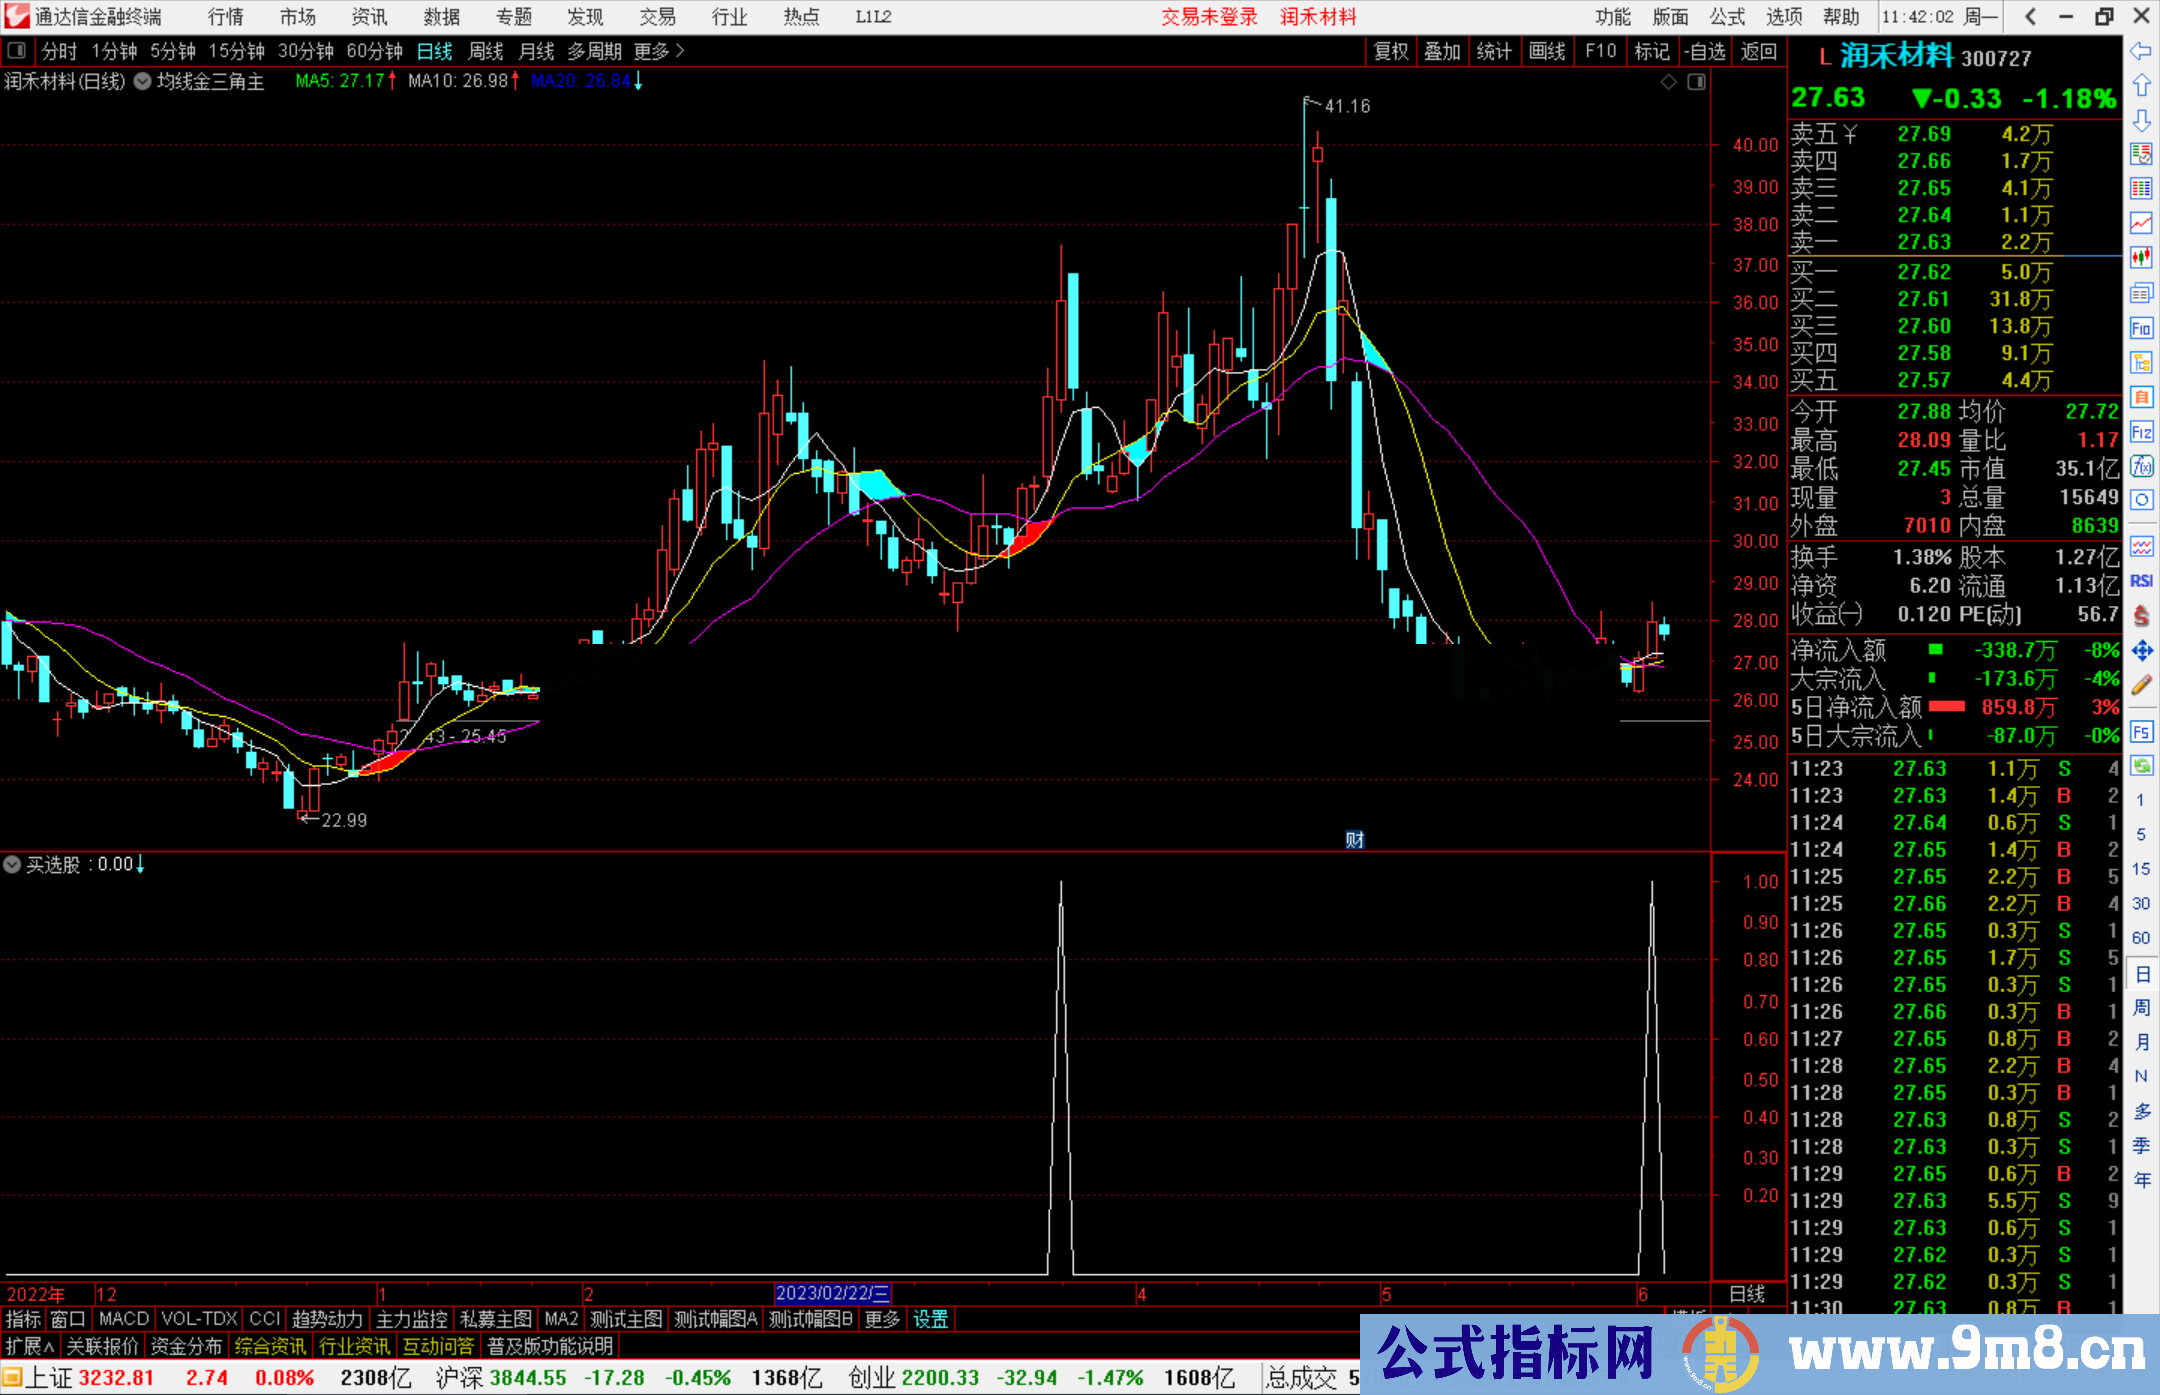Select the pencil drawing tool icon
Image resolution: width=2160 pixels, height=1395 pixels.
[x=2141, y=685]
